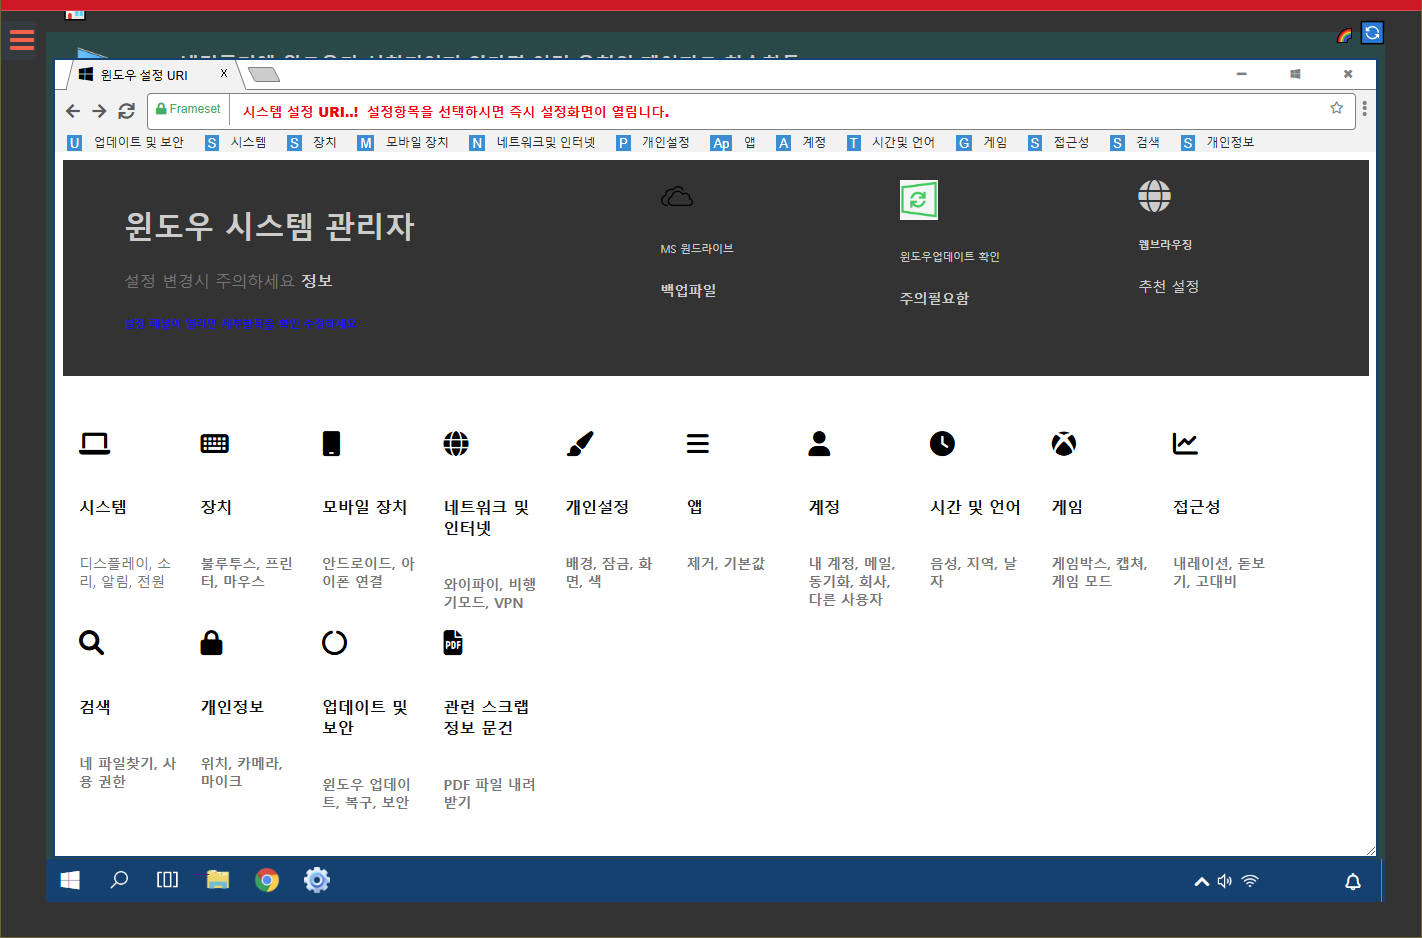
Task: Open the 개인정보 bookmark
Action: point(1218,143)
